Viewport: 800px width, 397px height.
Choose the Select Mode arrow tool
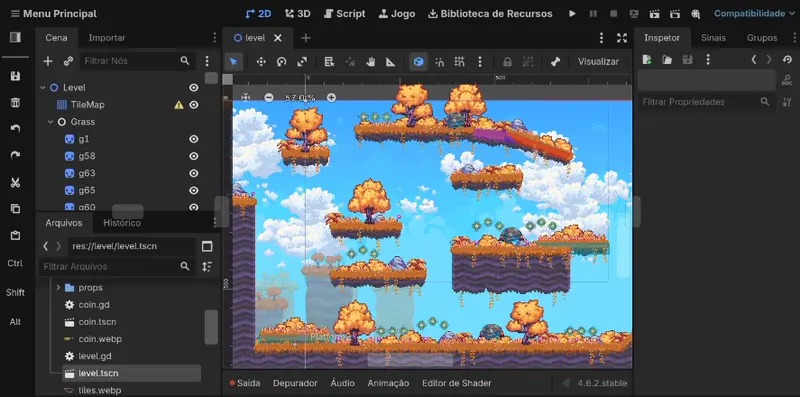(x=234, y=62)
